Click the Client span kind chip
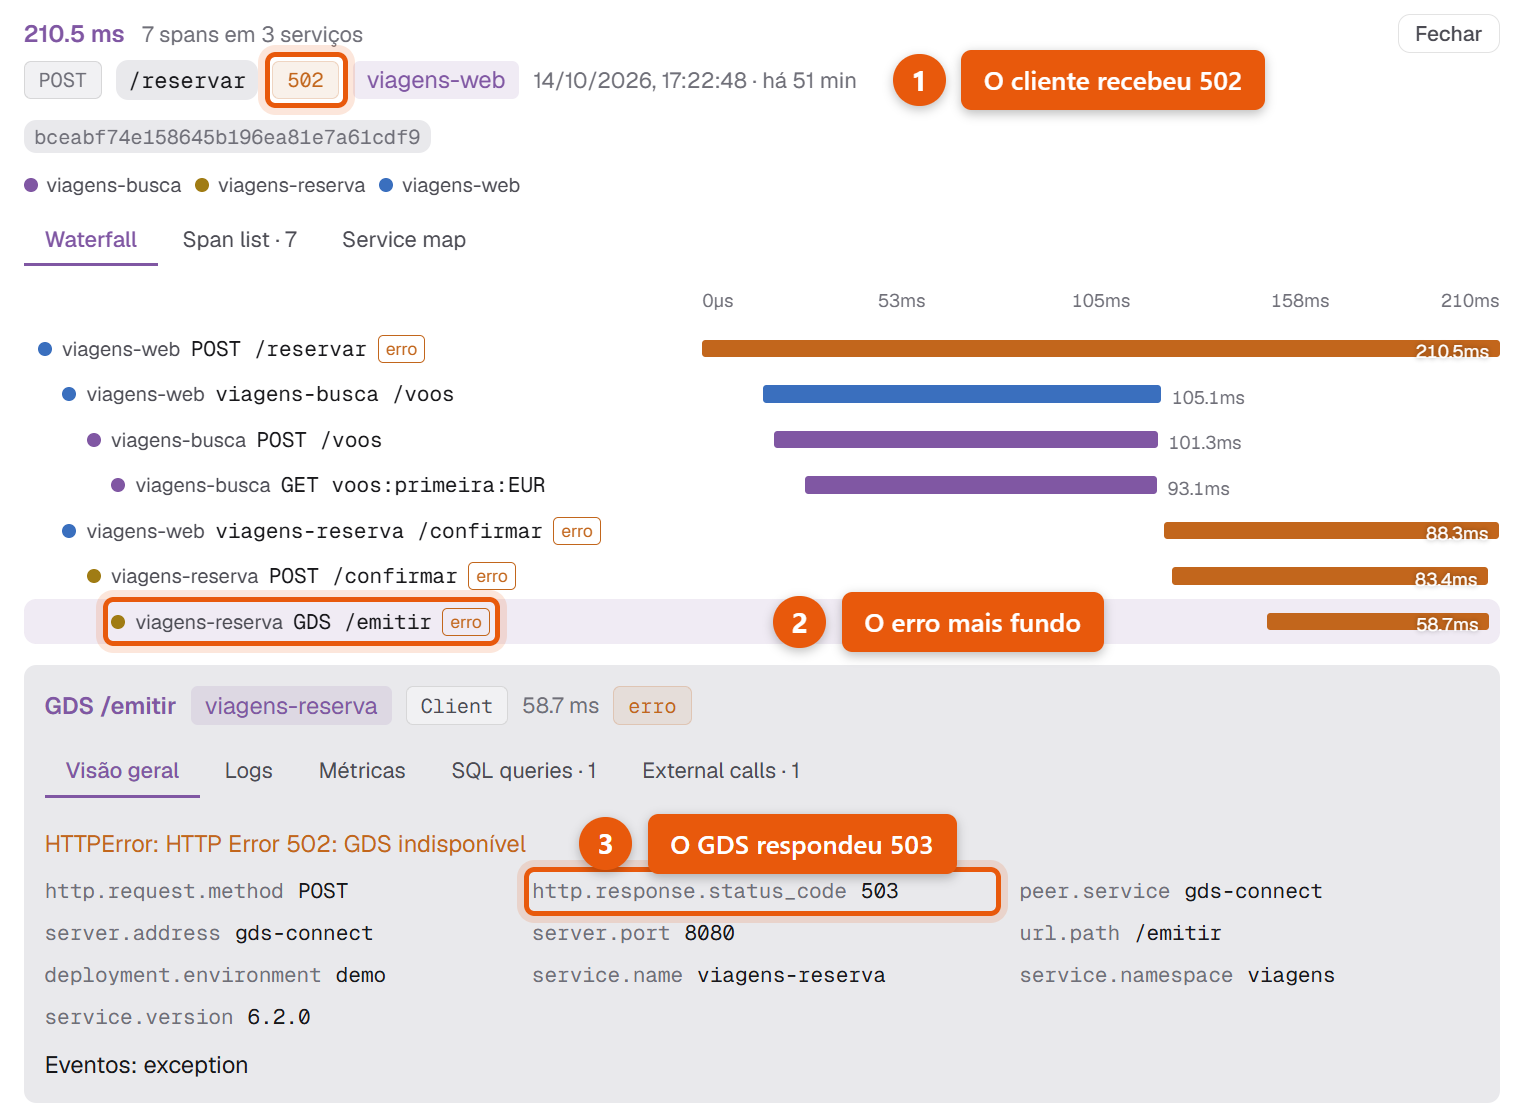The width and height of the screenshot is (1522, 1117). click(457, 706)
